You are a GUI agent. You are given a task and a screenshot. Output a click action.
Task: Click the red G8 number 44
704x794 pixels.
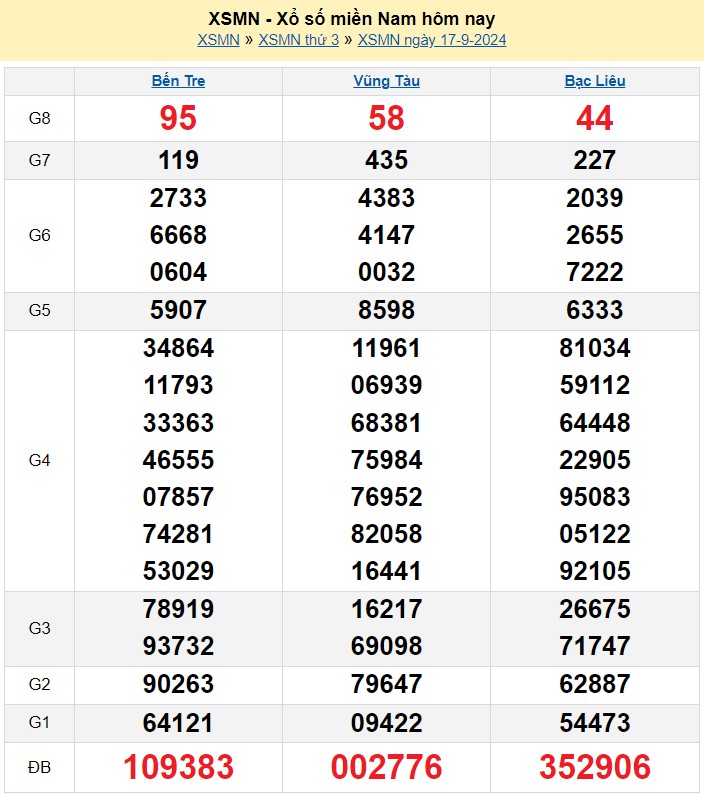(x=594, y=119)
